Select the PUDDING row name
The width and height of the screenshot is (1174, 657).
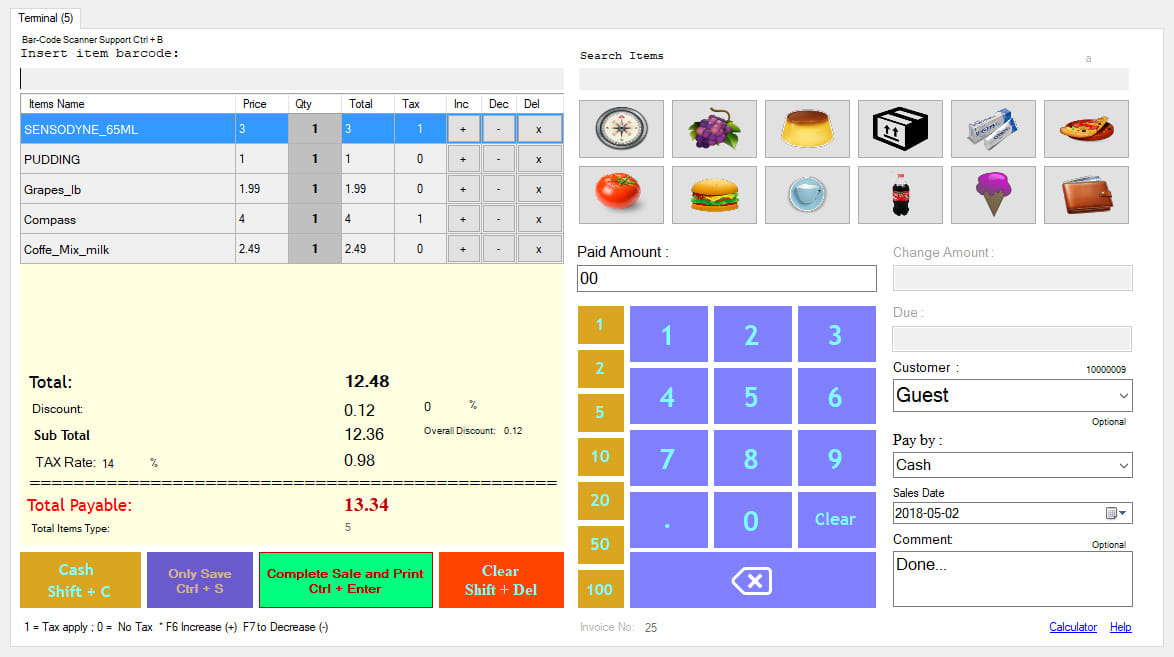[x=127, y=159]
